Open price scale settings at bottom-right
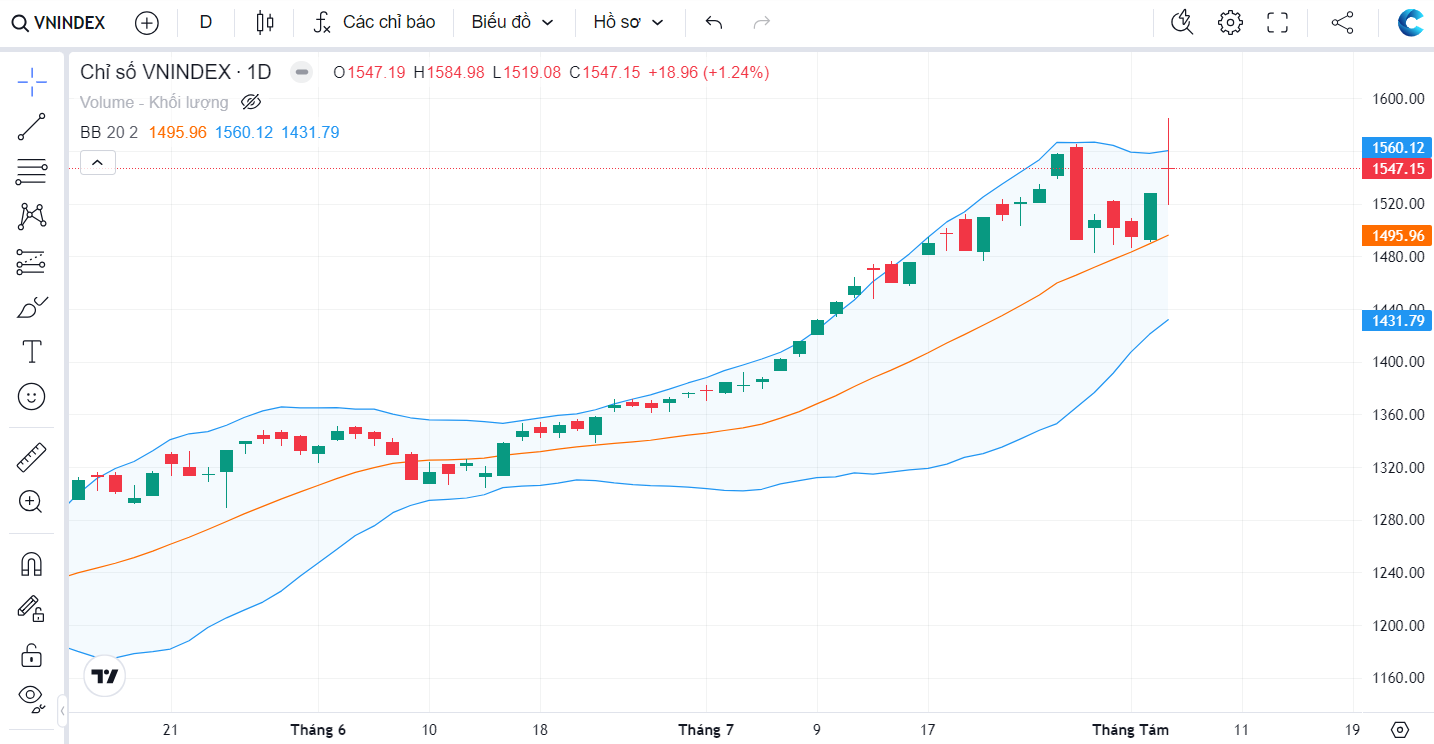The width and height of the screenshot is (1434, 744). [1400, 730]
